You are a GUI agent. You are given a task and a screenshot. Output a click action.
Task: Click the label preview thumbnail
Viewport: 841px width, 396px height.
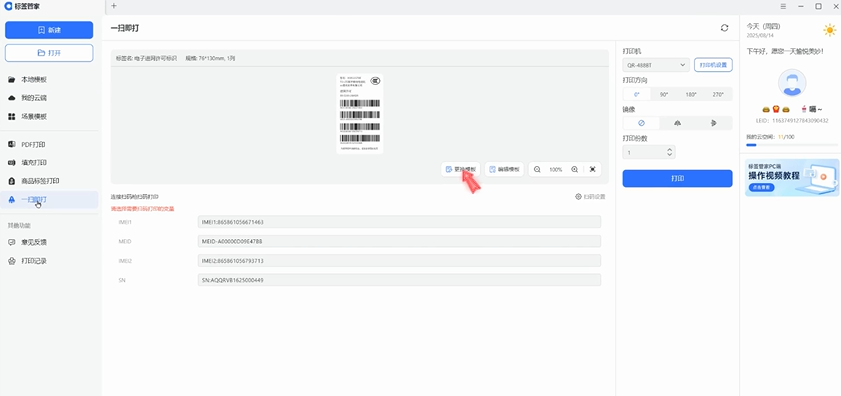click(x=360, y=113)
